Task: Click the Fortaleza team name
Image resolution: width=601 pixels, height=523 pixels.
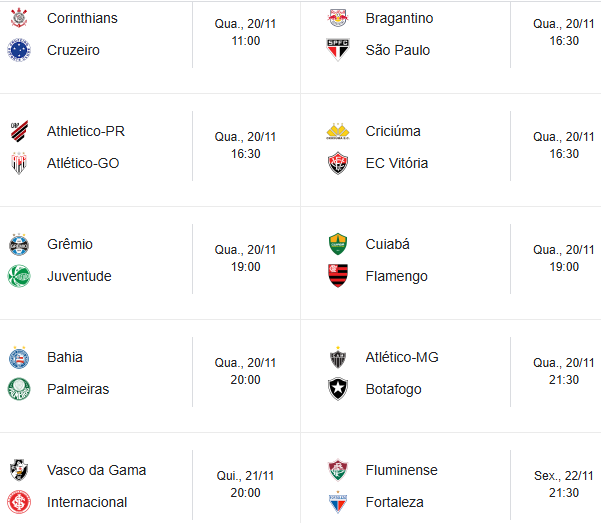Action: [x=394, y=502]
